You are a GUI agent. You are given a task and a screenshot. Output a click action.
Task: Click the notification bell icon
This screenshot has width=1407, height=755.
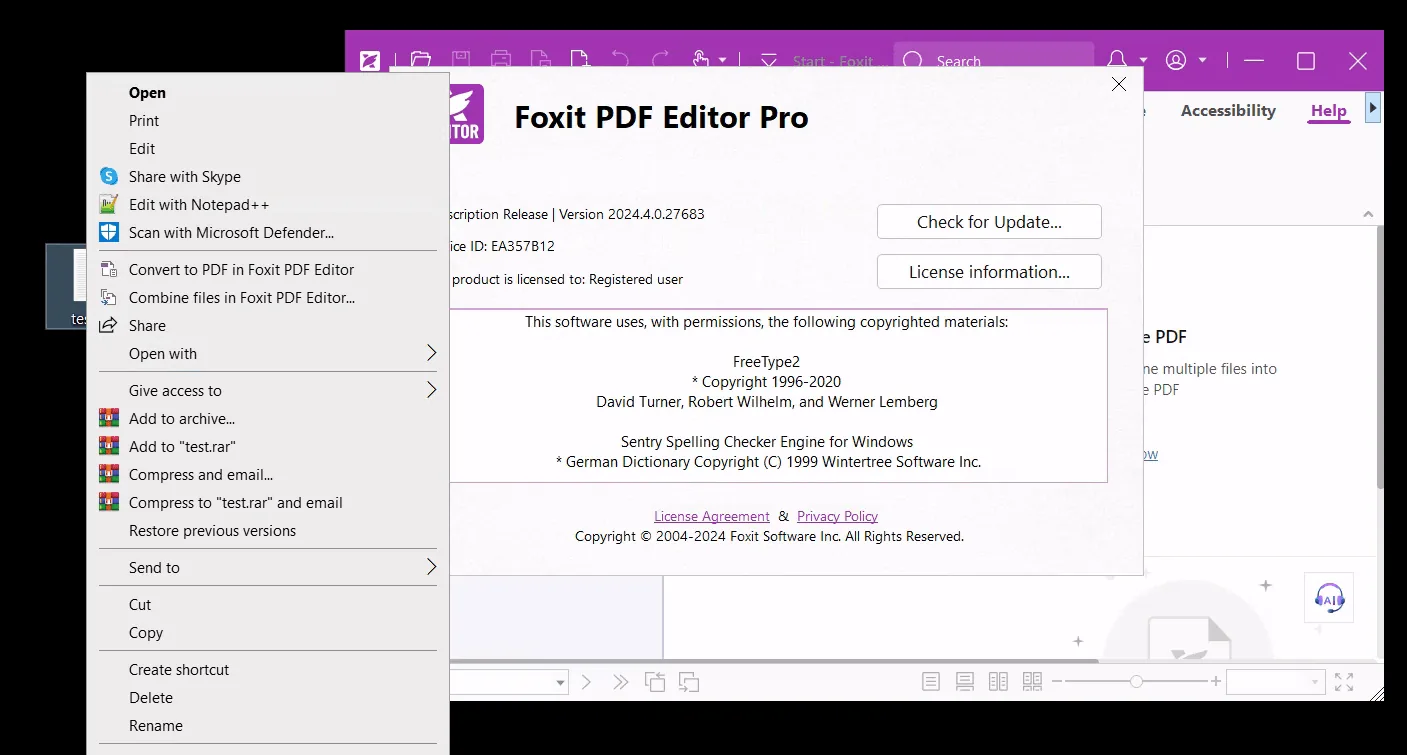click(1118, 60)
